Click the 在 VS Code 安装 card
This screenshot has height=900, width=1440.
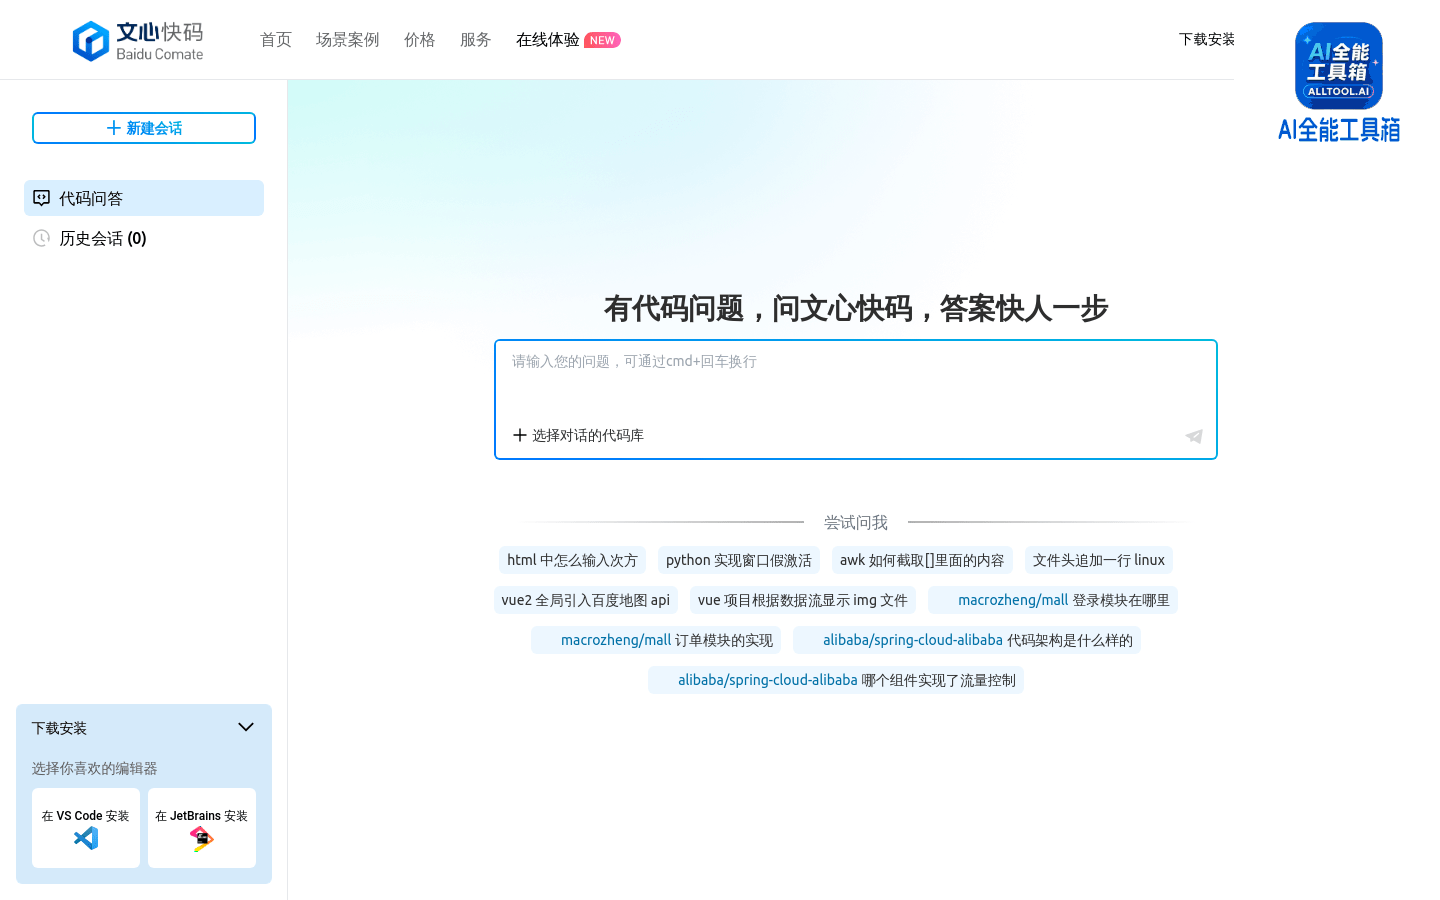coord(86,828)
